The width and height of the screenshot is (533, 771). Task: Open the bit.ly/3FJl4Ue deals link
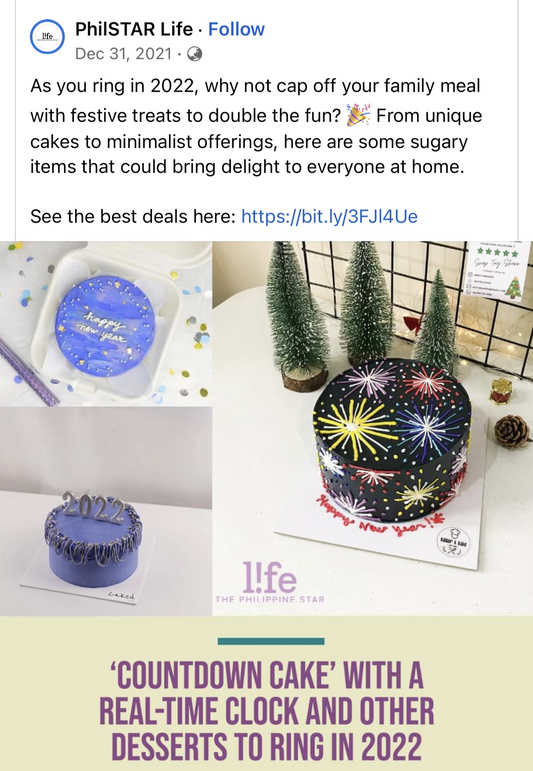[x=329, y=216]
